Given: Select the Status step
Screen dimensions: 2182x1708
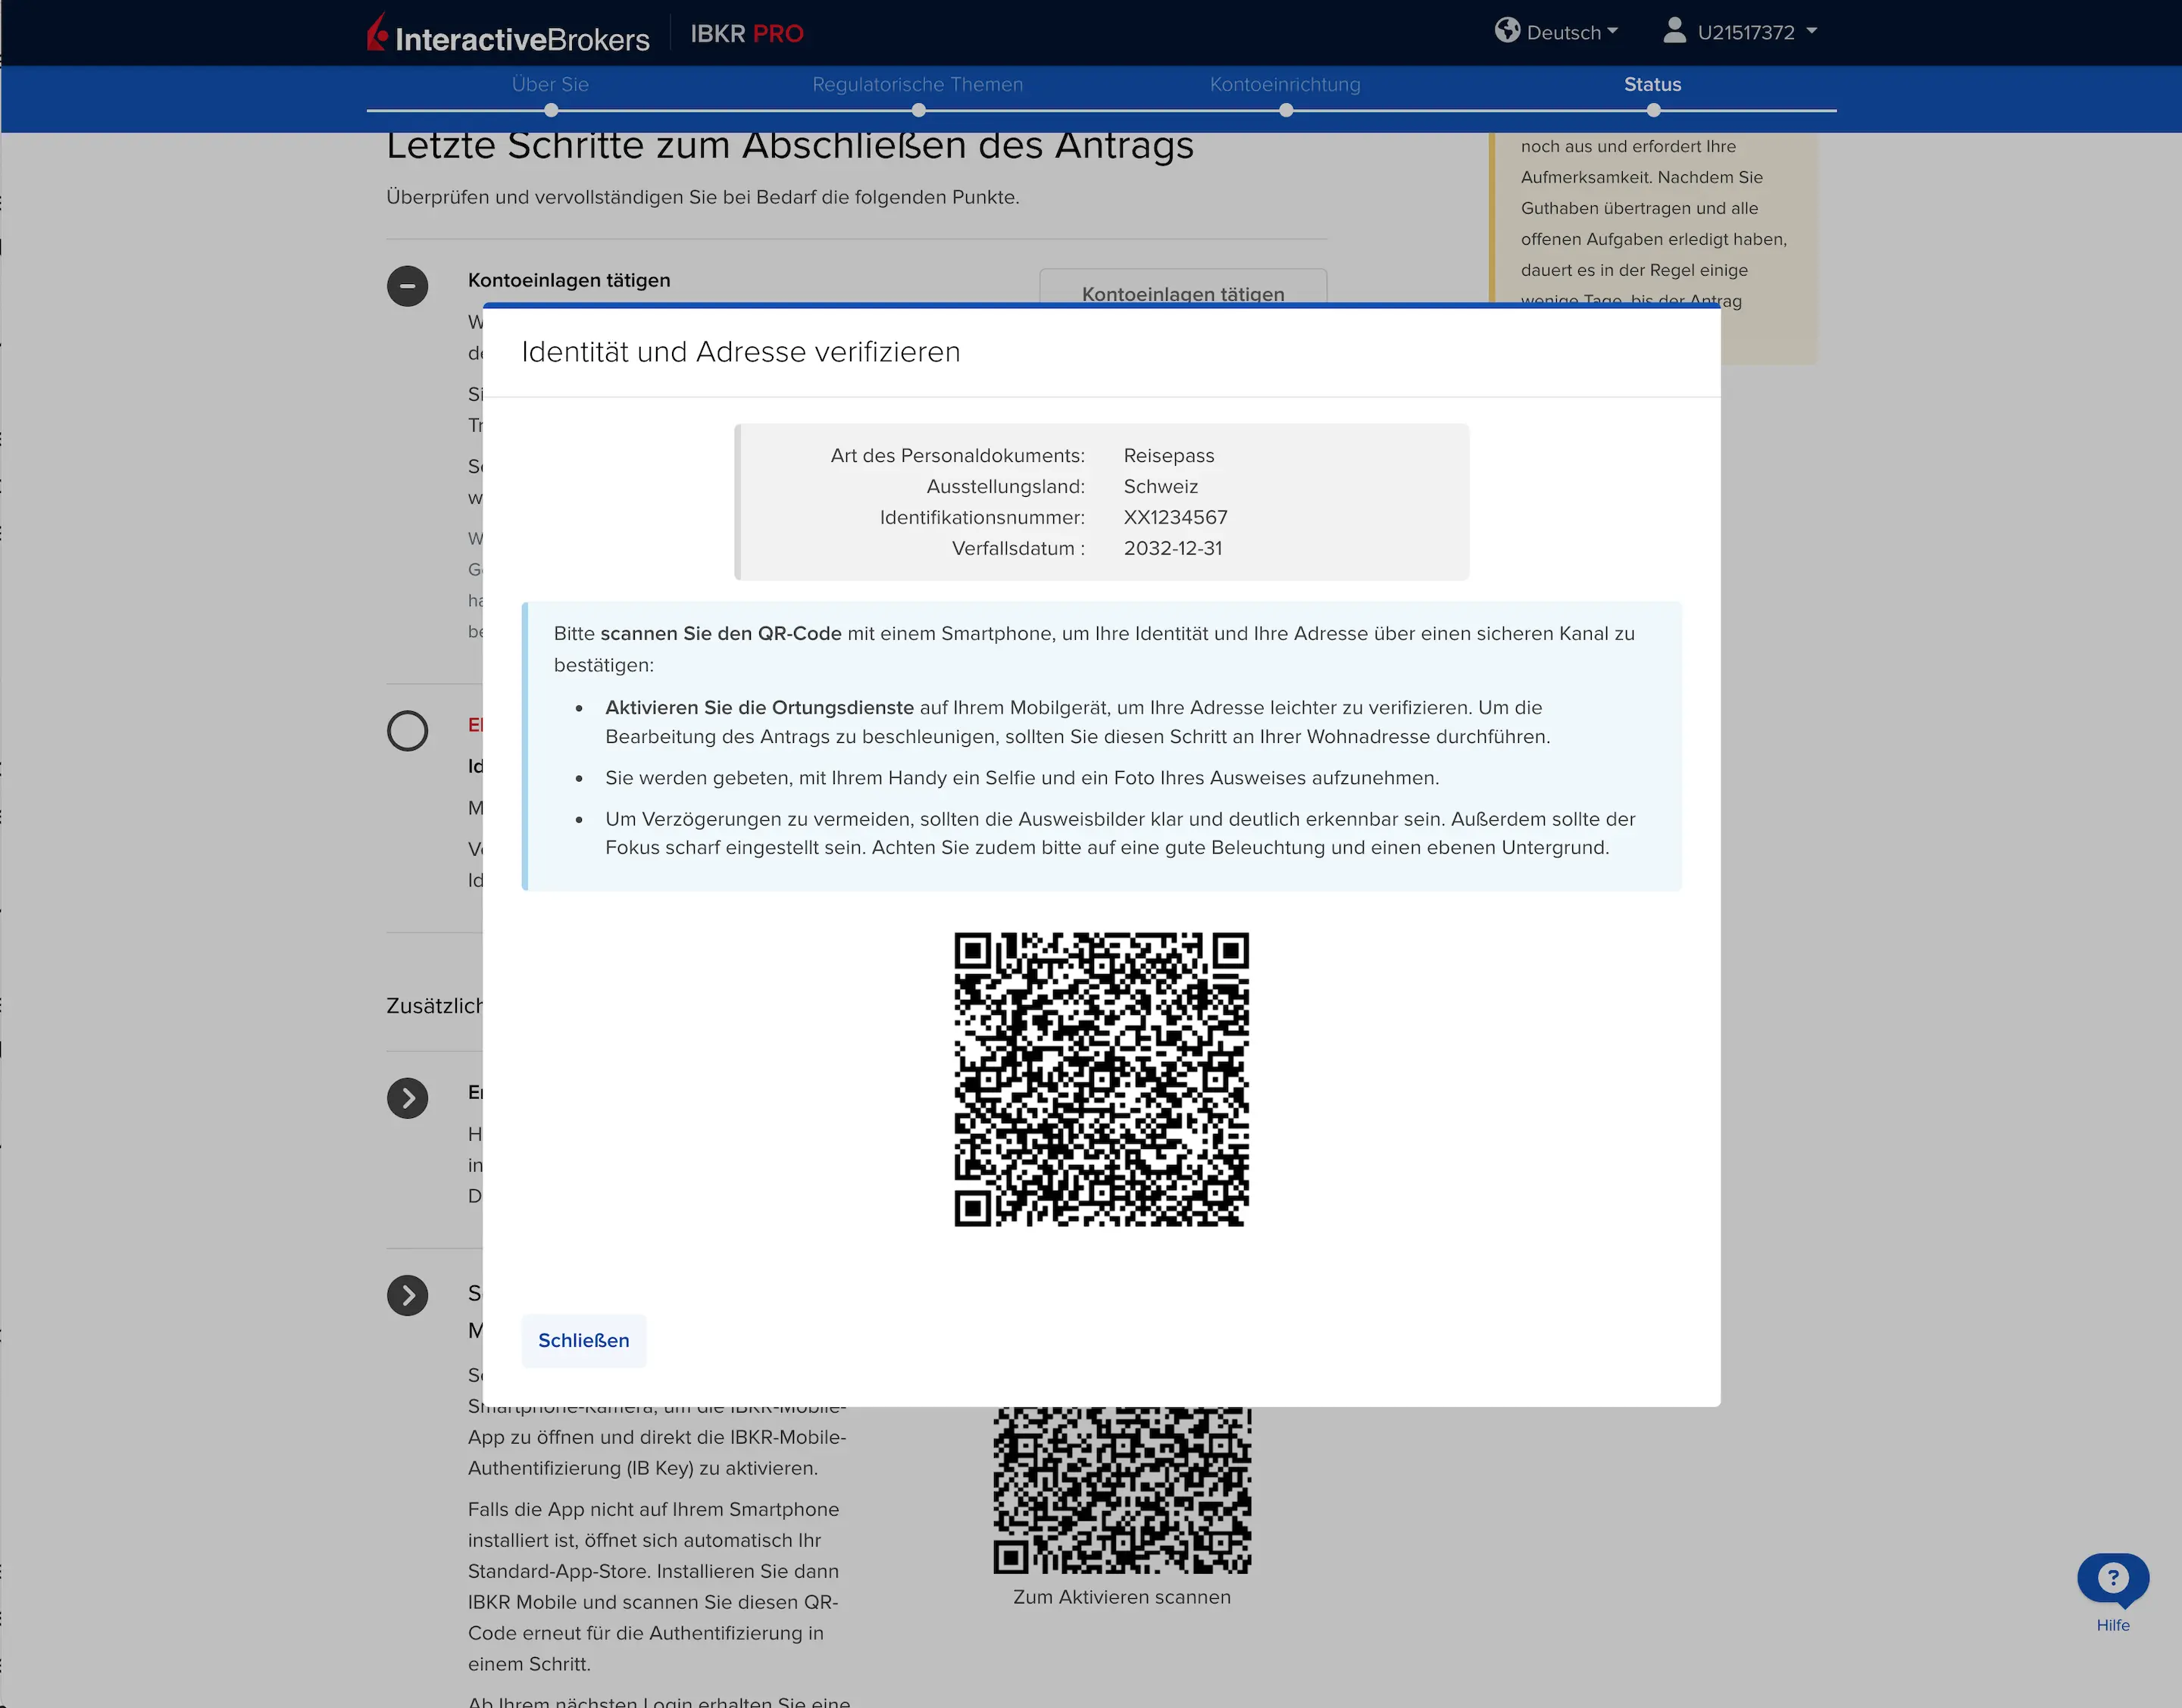Looking at the screenshot, I should pos(1652,84).
